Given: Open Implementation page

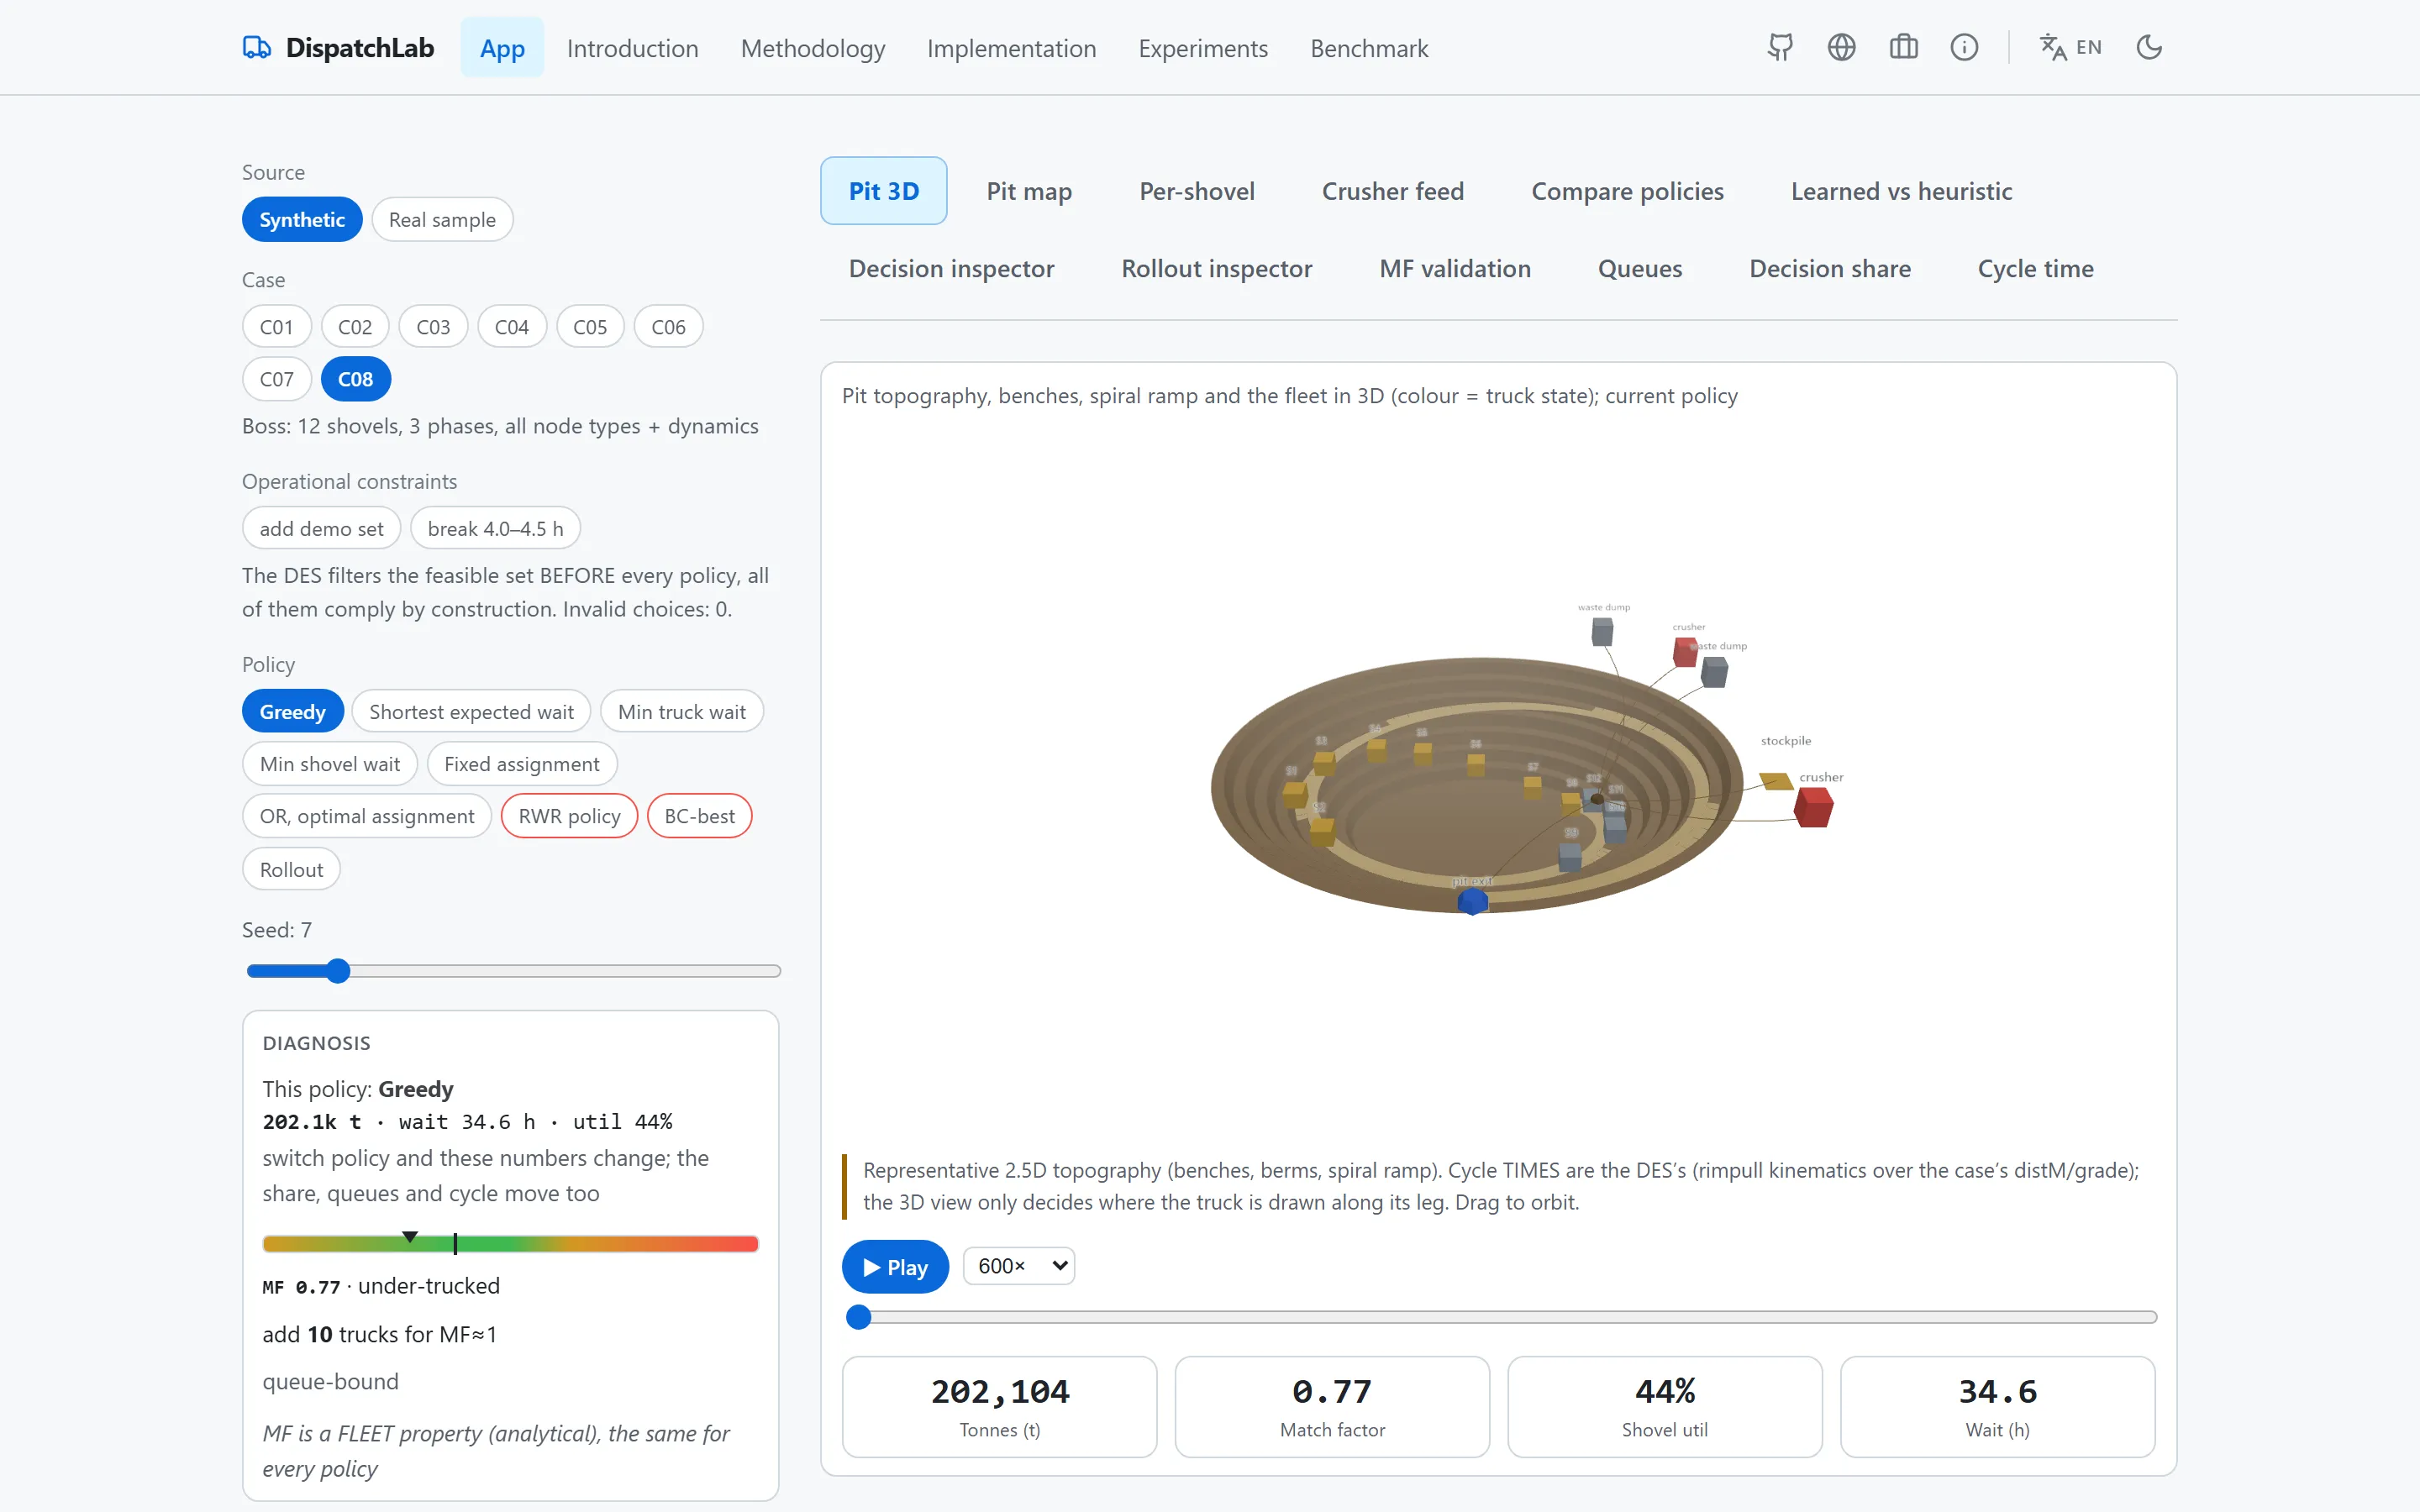Looking at the screenshot, I should 1011,47.
